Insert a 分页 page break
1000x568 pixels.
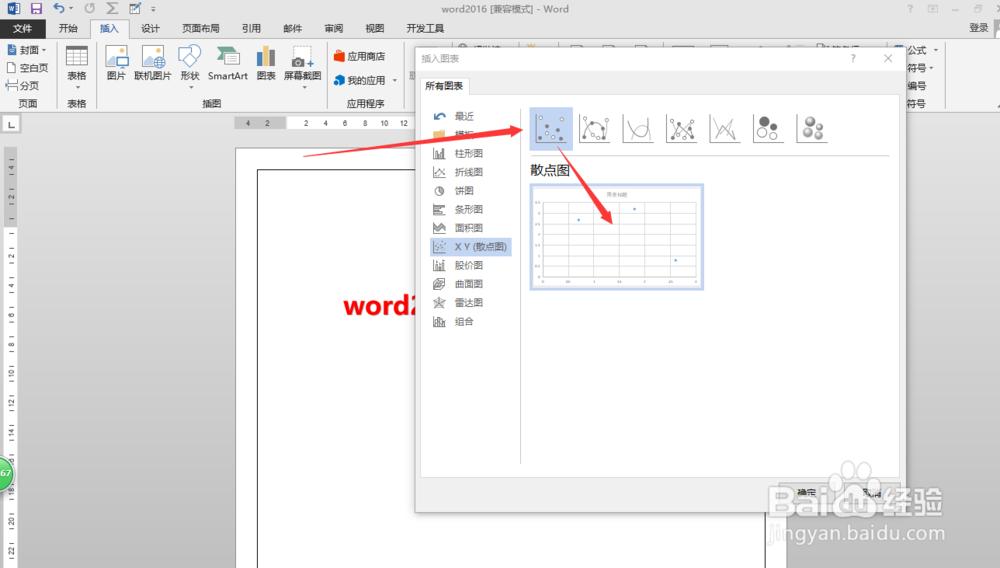23,85
